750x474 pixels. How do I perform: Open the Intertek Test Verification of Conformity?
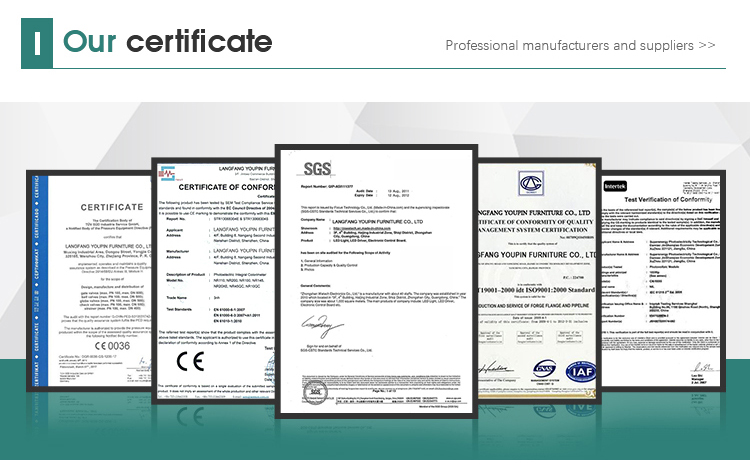pyautogui.click(x=662, y=281)
